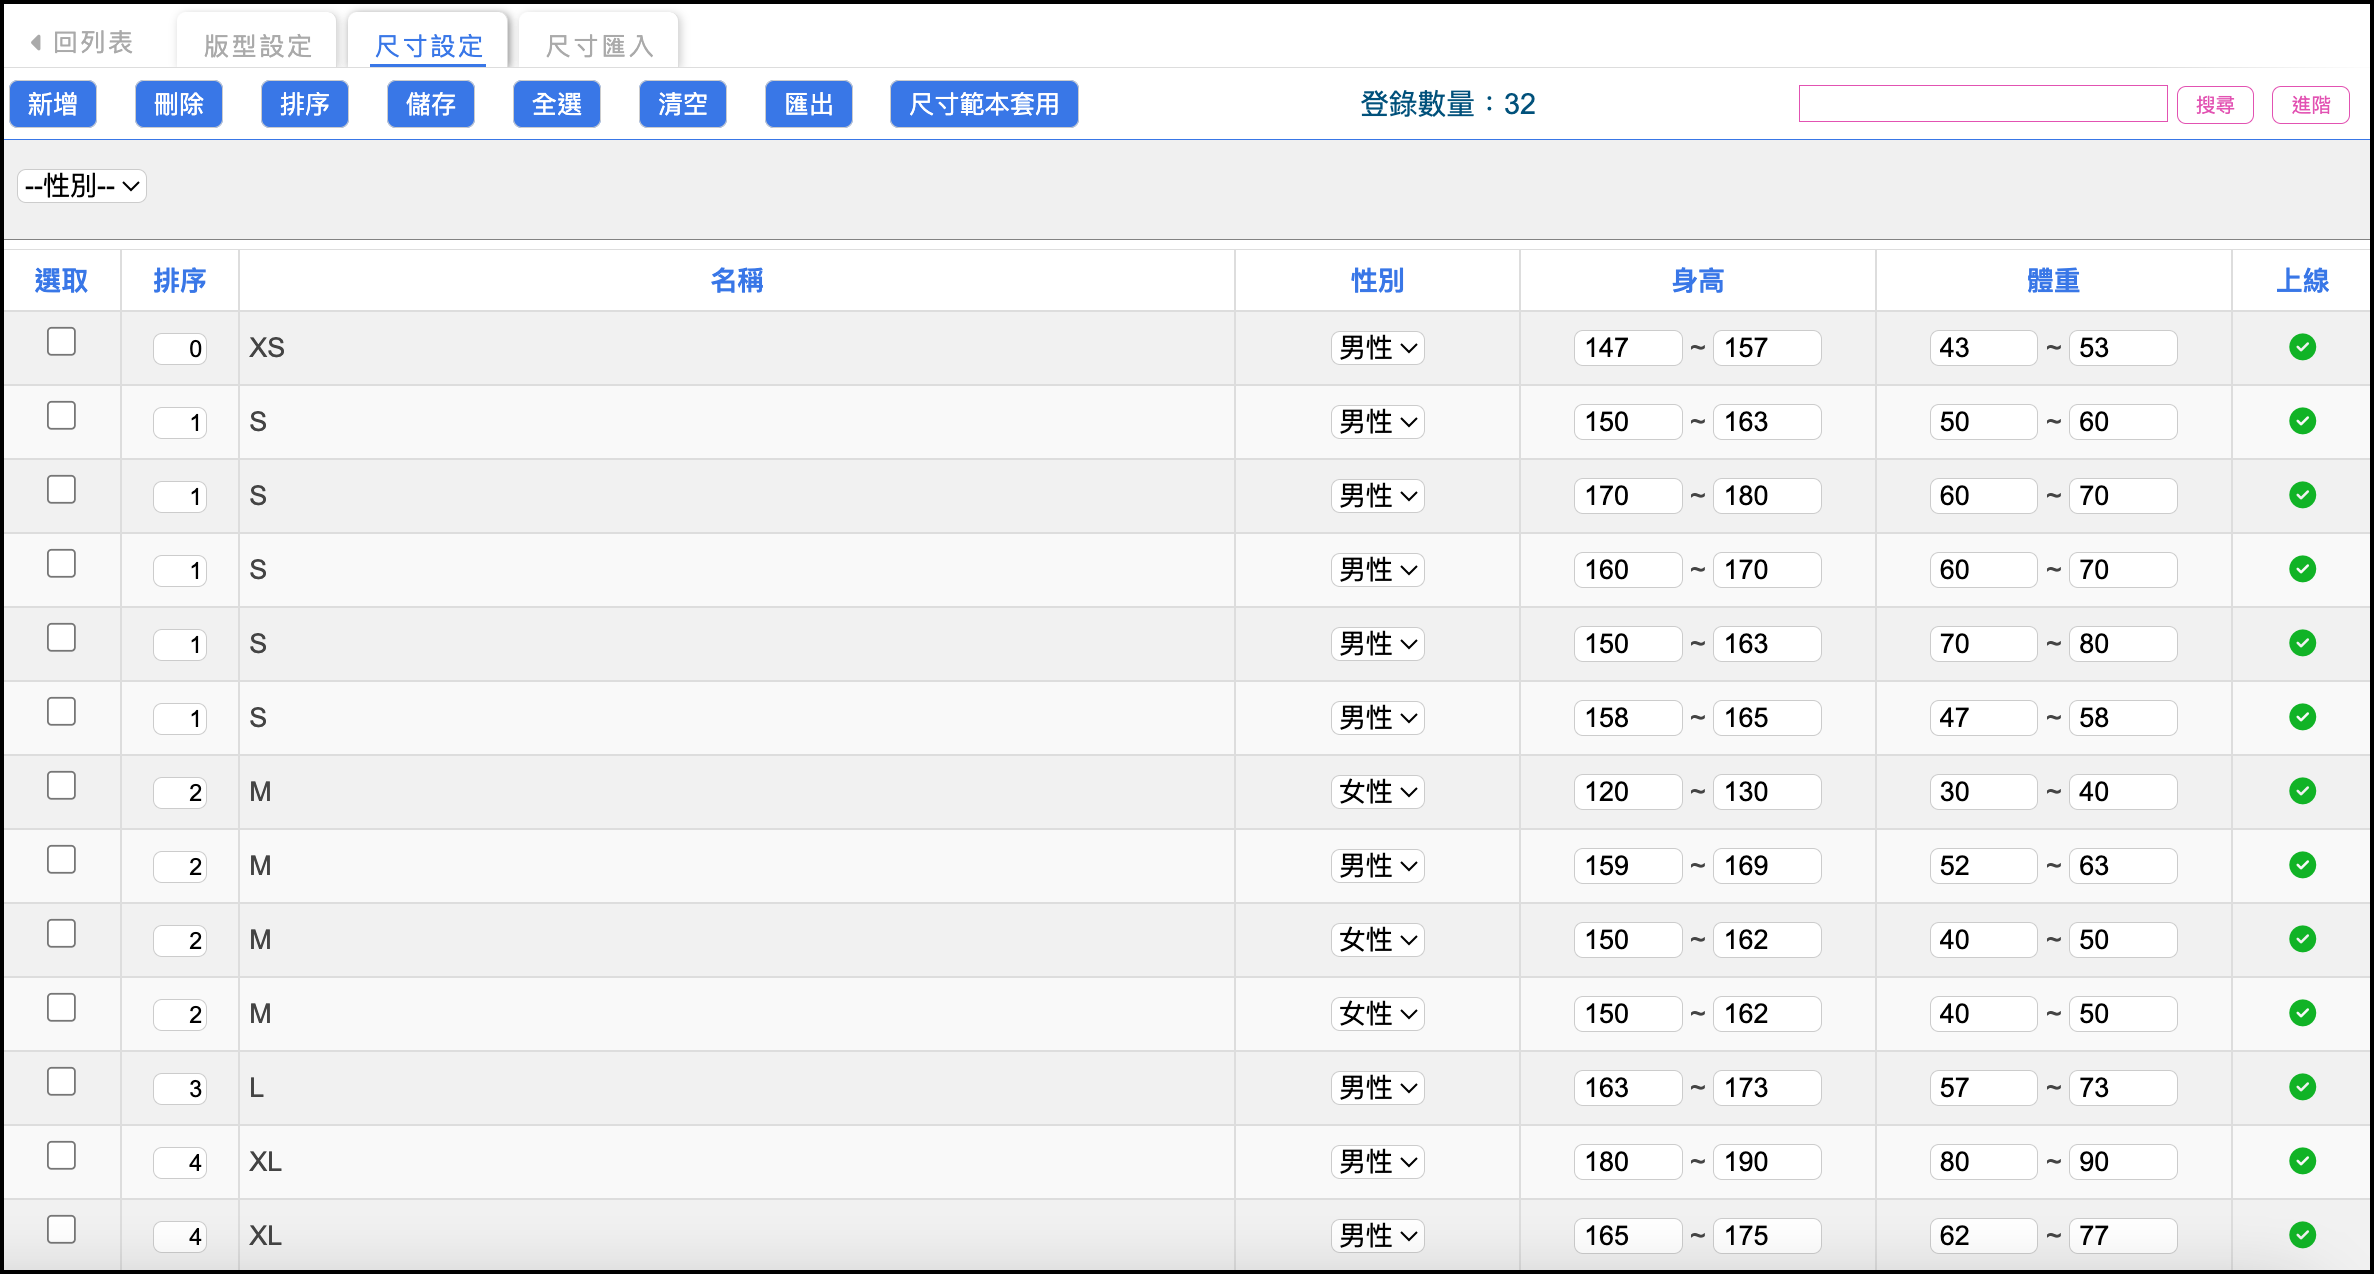
Task: Click the 新增 button
Action: coord(53,104)
